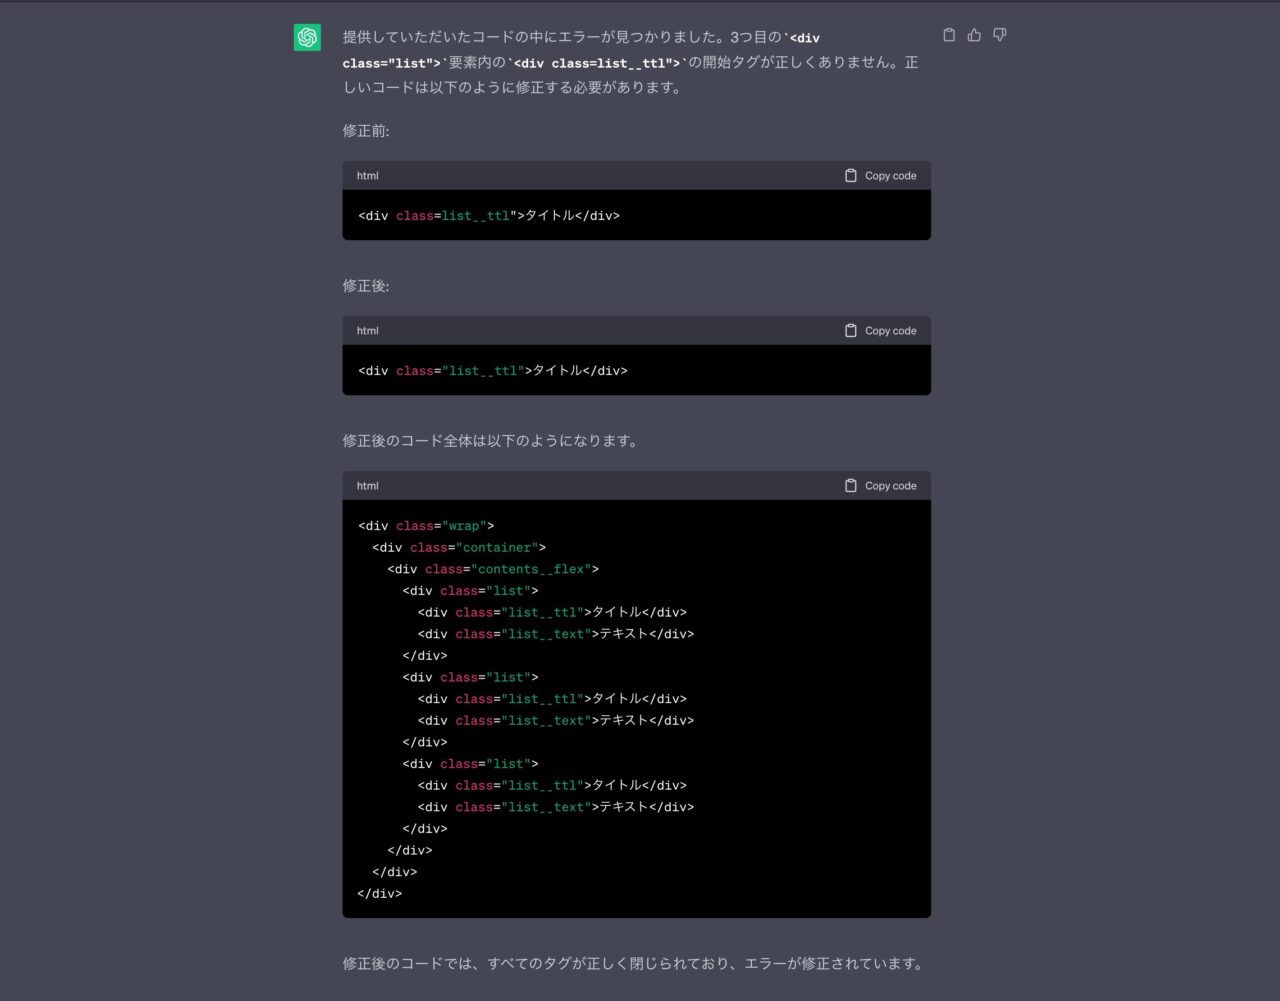Give the response a thumbs up
Viewport: 1280px width, 1001px height.
pyautogui.click(x=974, y=35)
